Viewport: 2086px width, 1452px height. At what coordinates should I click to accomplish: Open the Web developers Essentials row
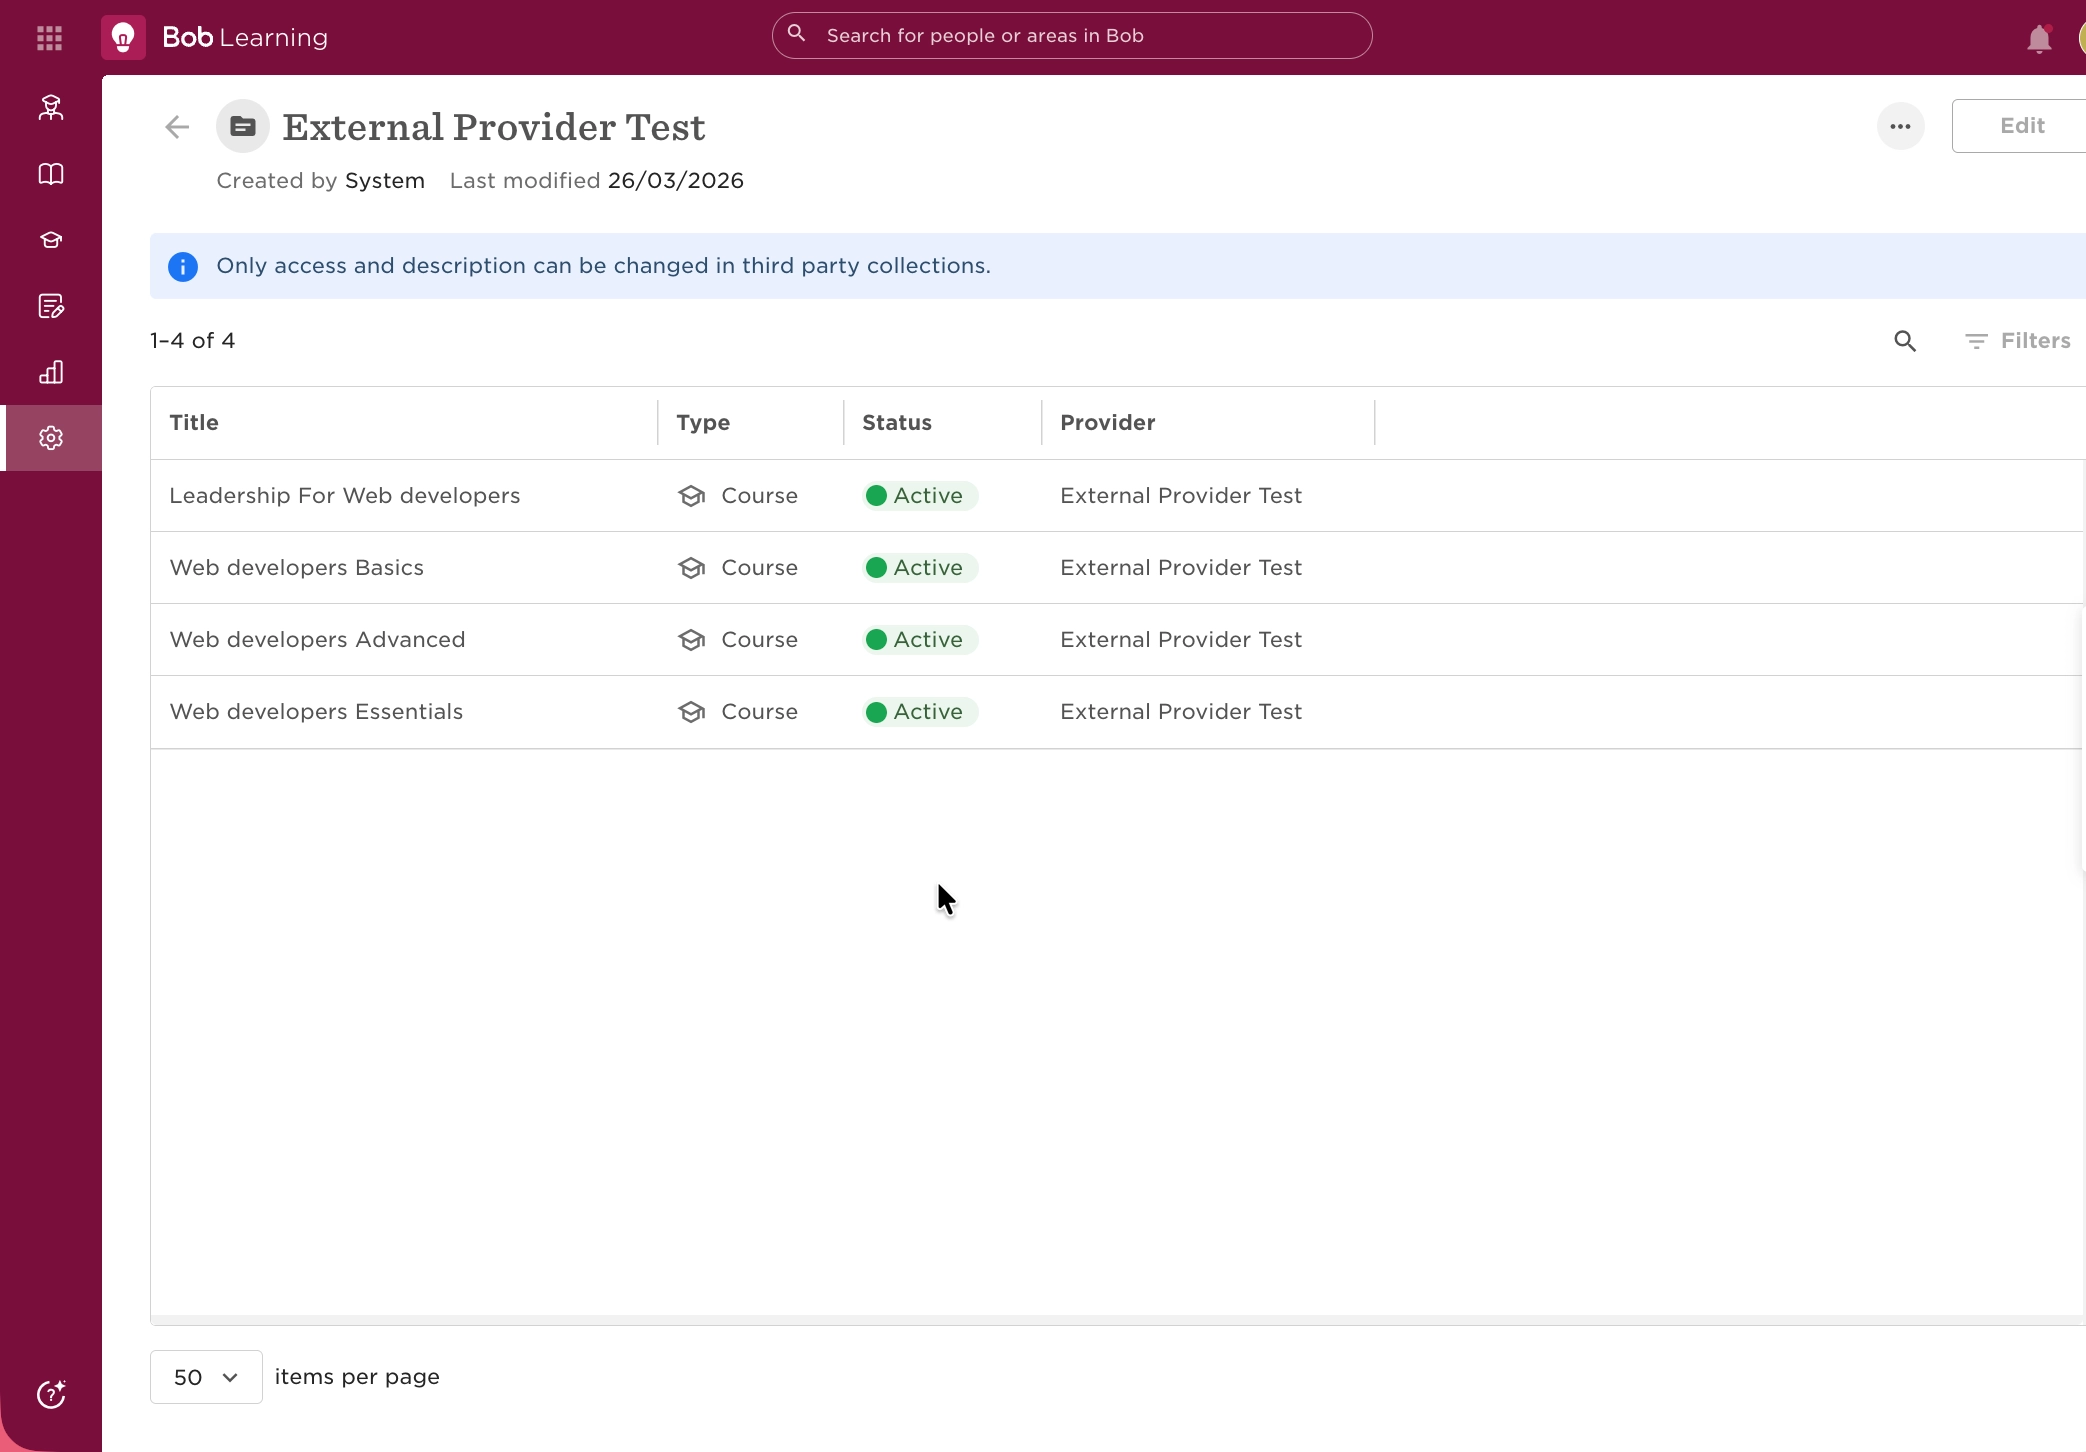[x=316, y=712]
